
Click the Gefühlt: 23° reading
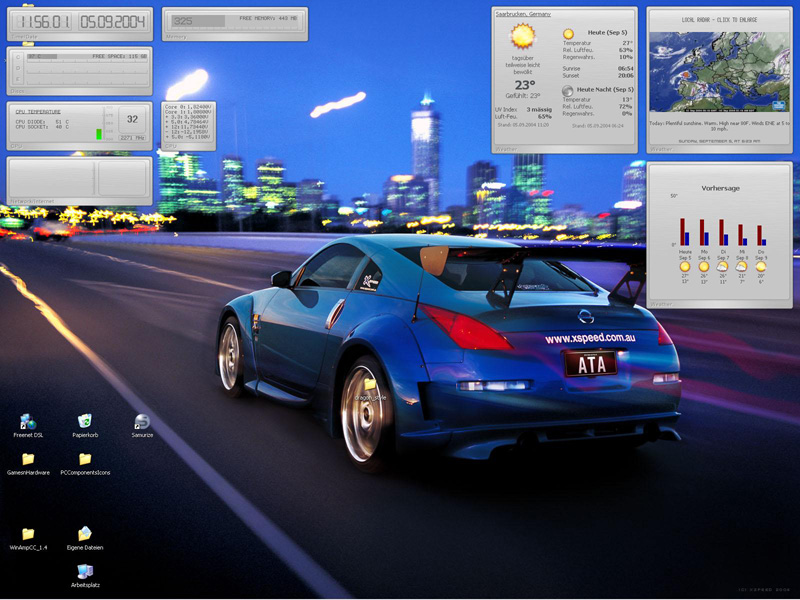[522, 96]
